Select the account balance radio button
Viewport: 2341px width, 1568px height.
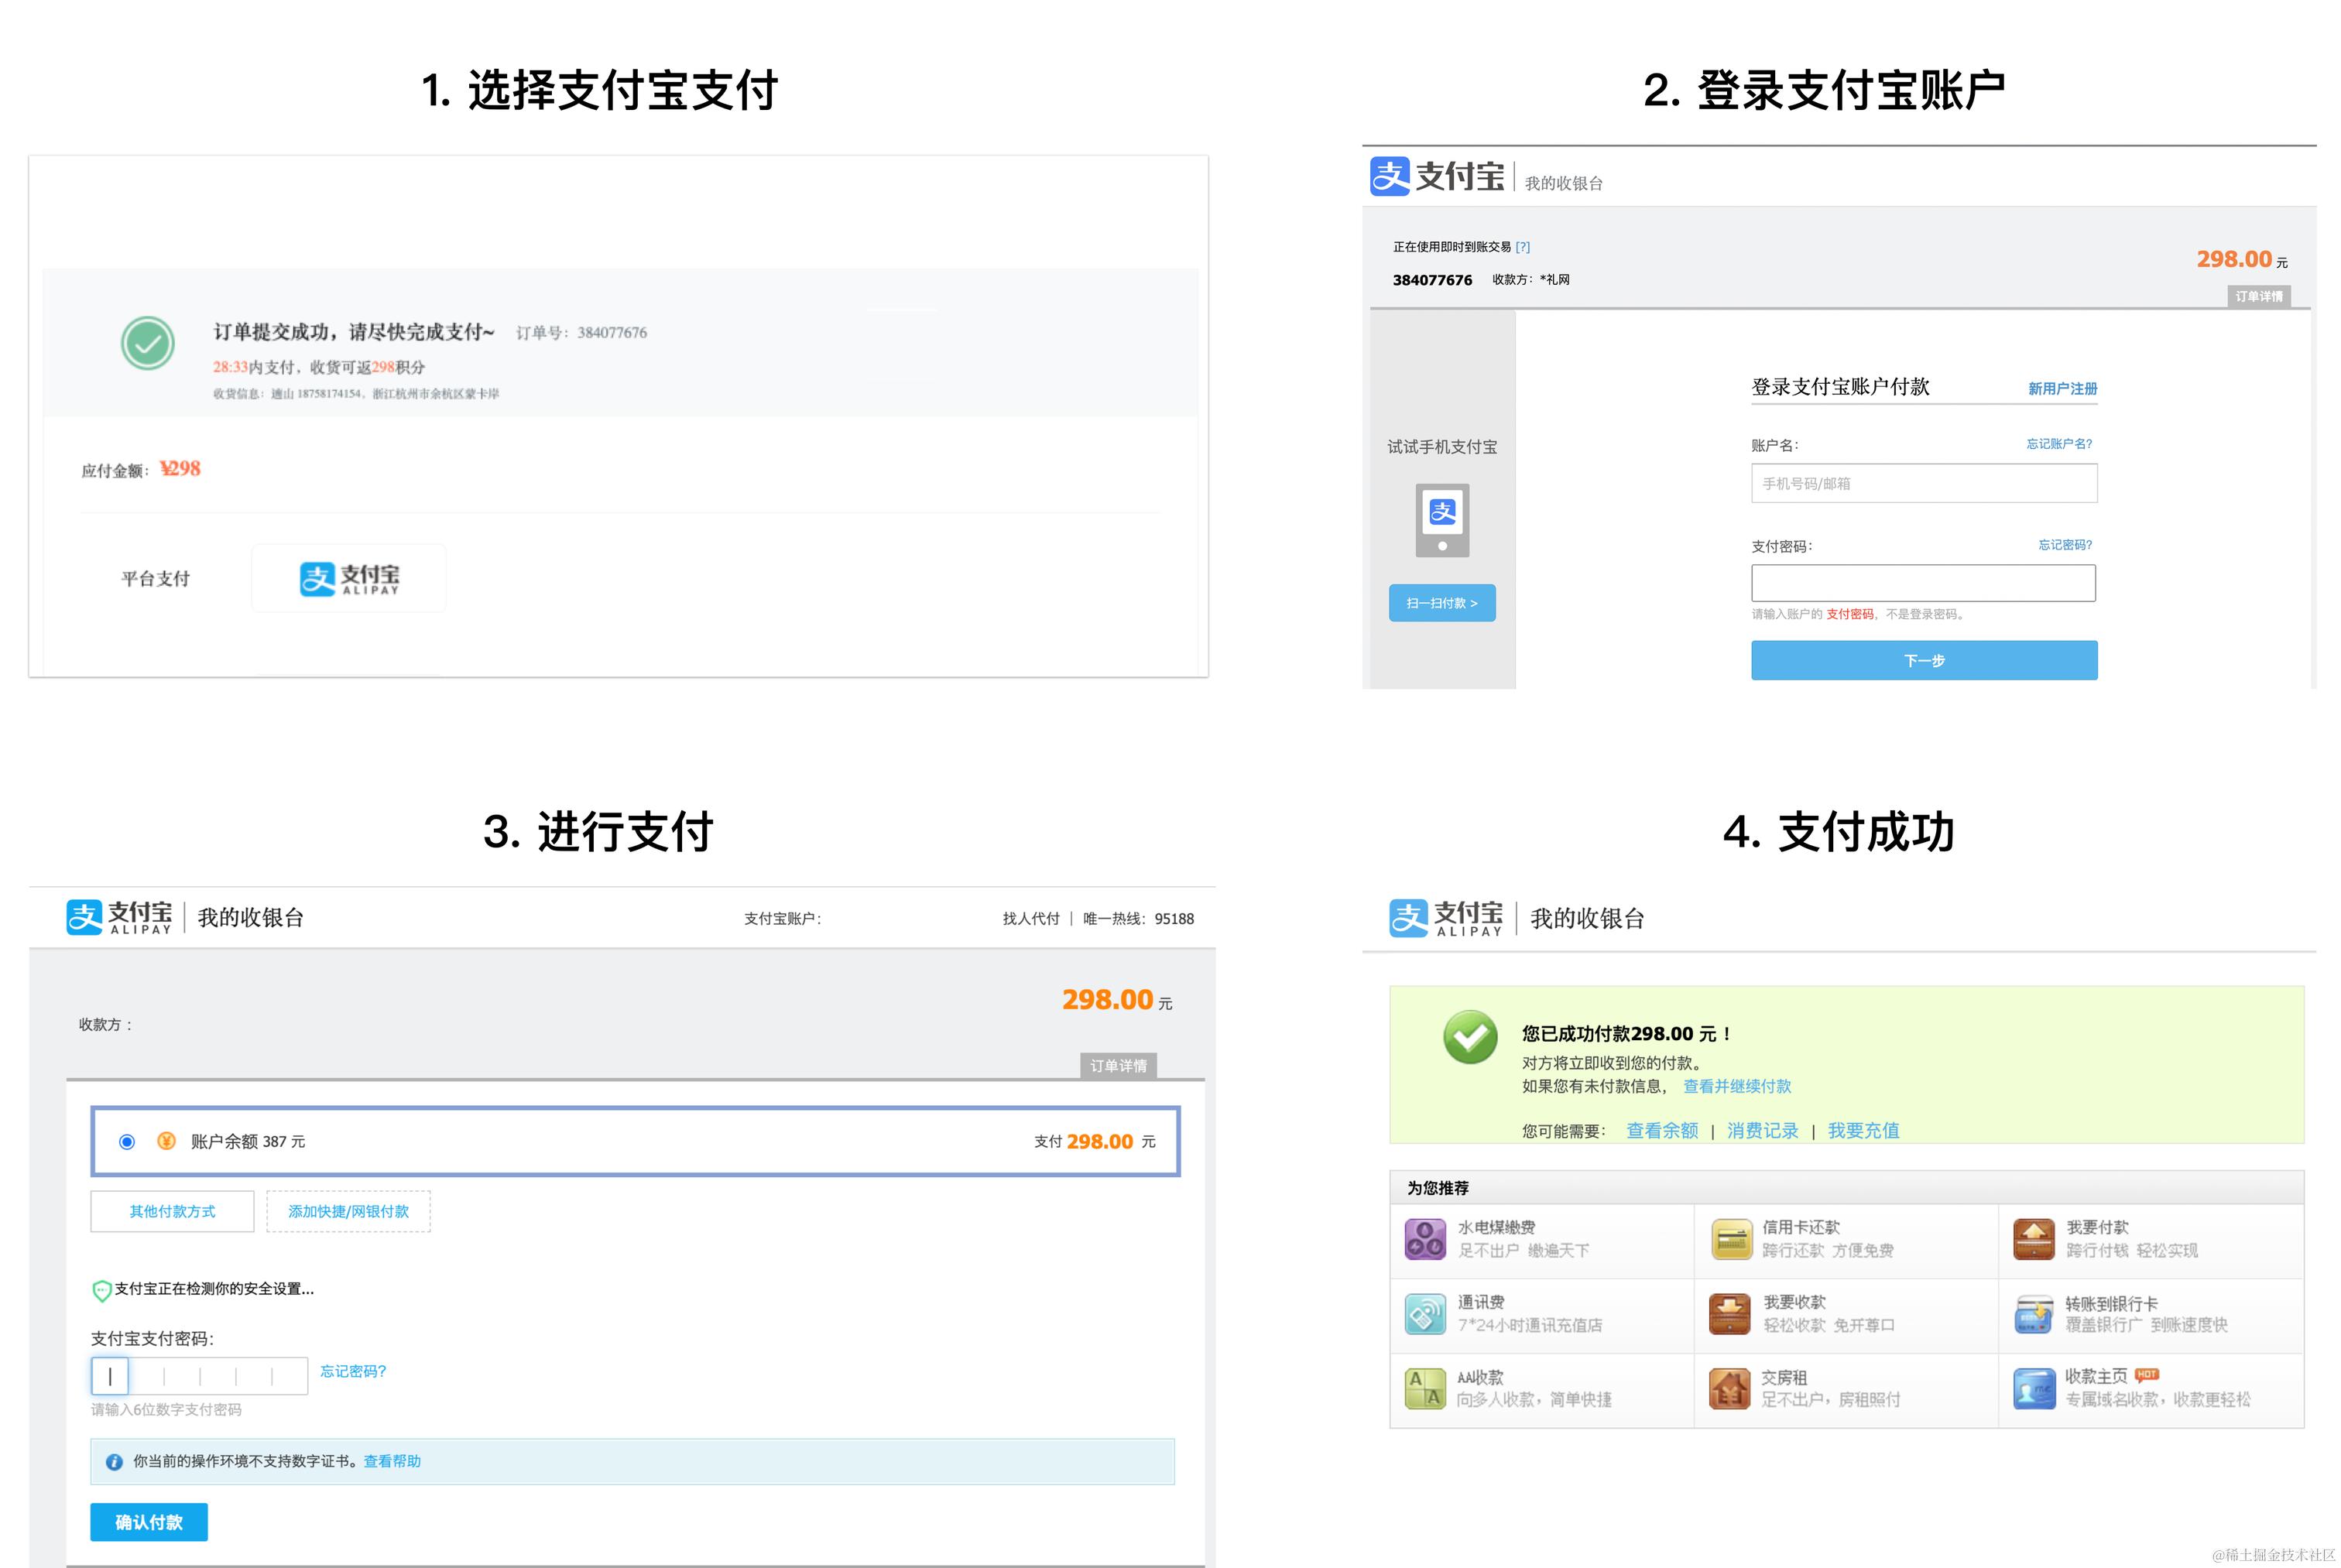pyautogui.click(x=127, y=1141)
